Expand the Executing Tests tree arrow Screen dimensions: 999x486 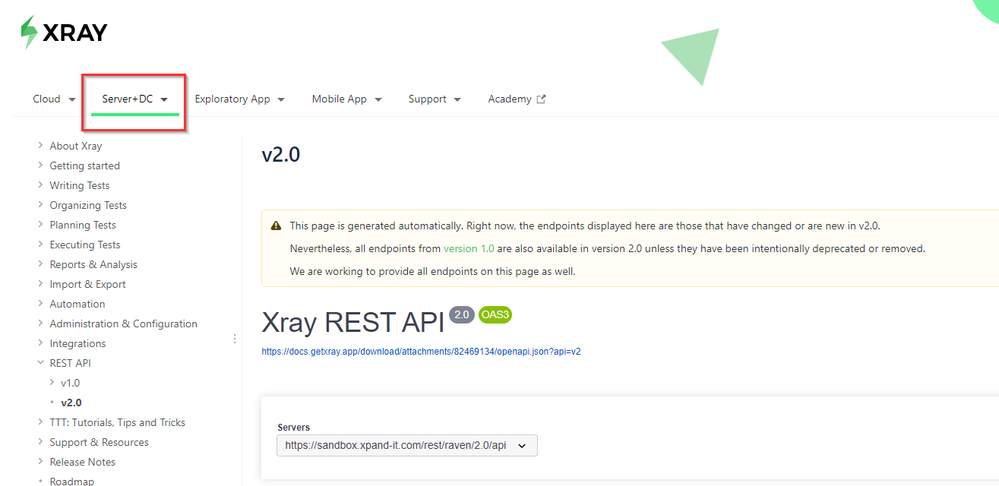40,245
